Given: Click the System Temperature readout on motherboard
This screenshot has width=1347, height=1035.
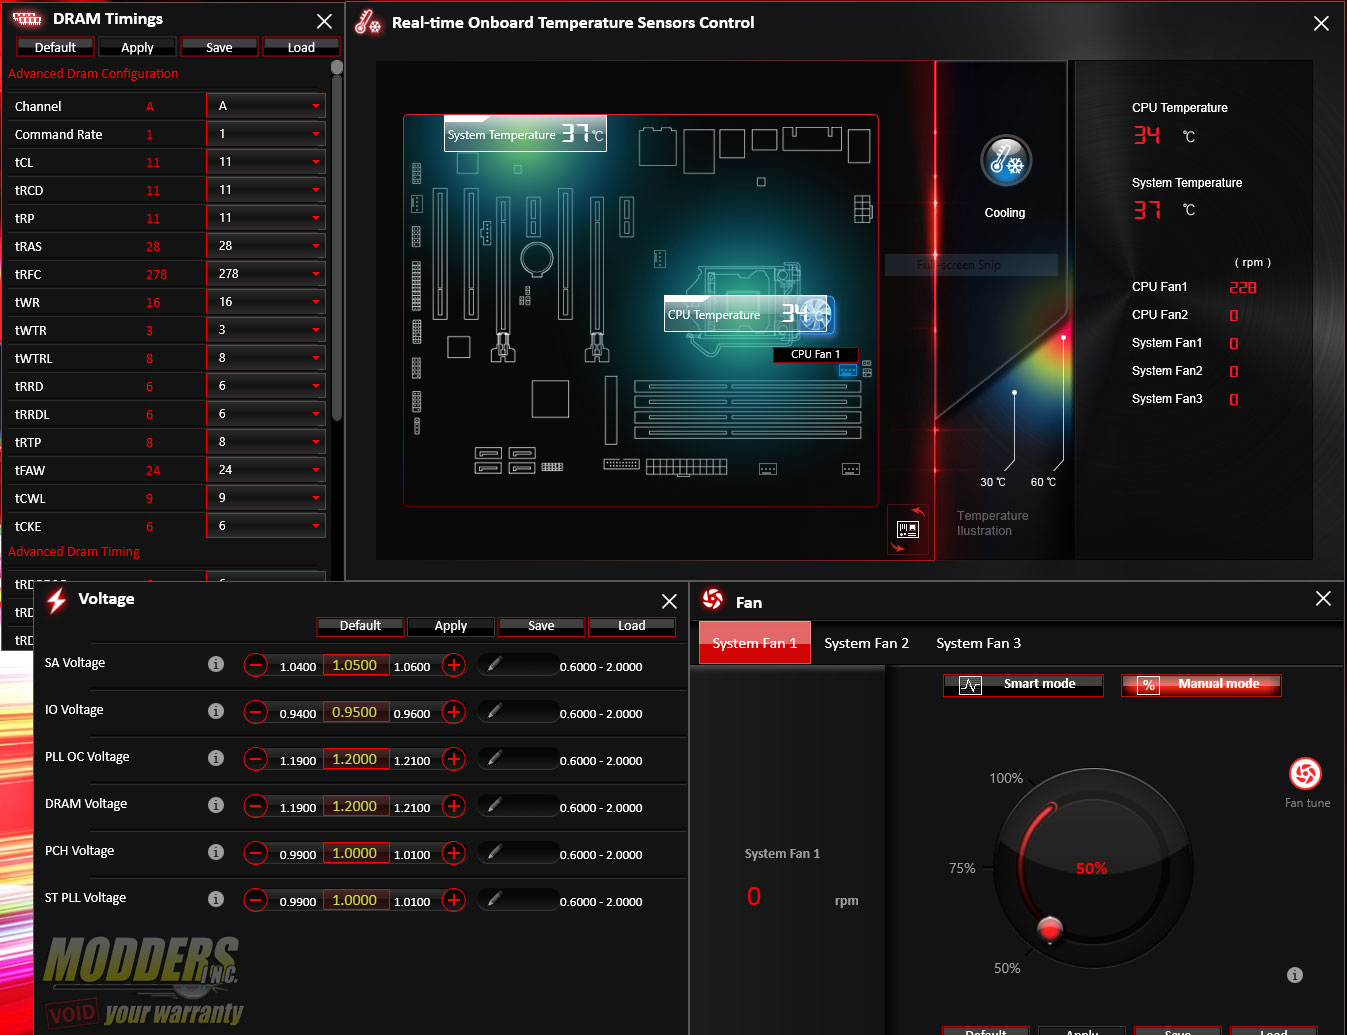Looking at the screenshot, I should [x=526, y=134].
